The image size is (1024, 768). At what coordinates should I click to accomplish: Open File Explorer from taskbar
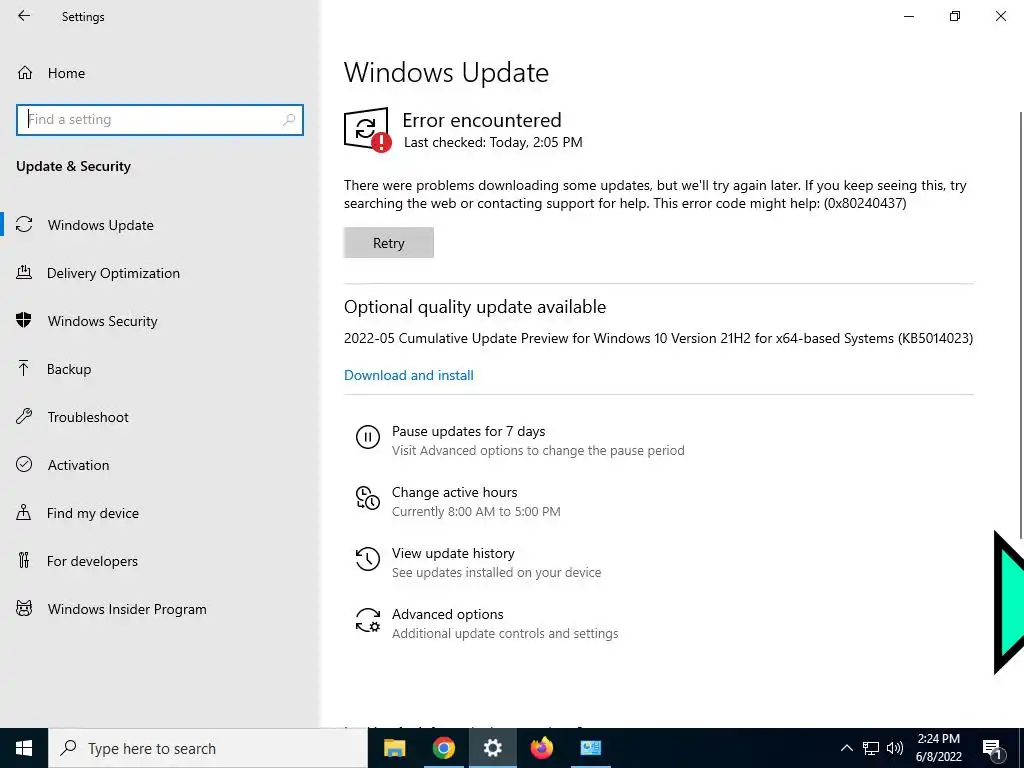click(x=394, y=748)
